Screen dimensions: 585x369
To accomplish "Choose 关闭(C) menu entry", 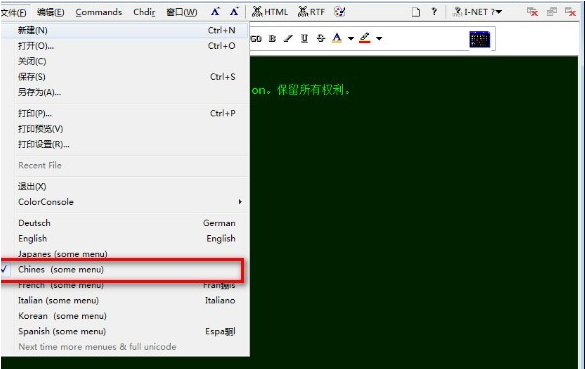I will tap(125, 61).
